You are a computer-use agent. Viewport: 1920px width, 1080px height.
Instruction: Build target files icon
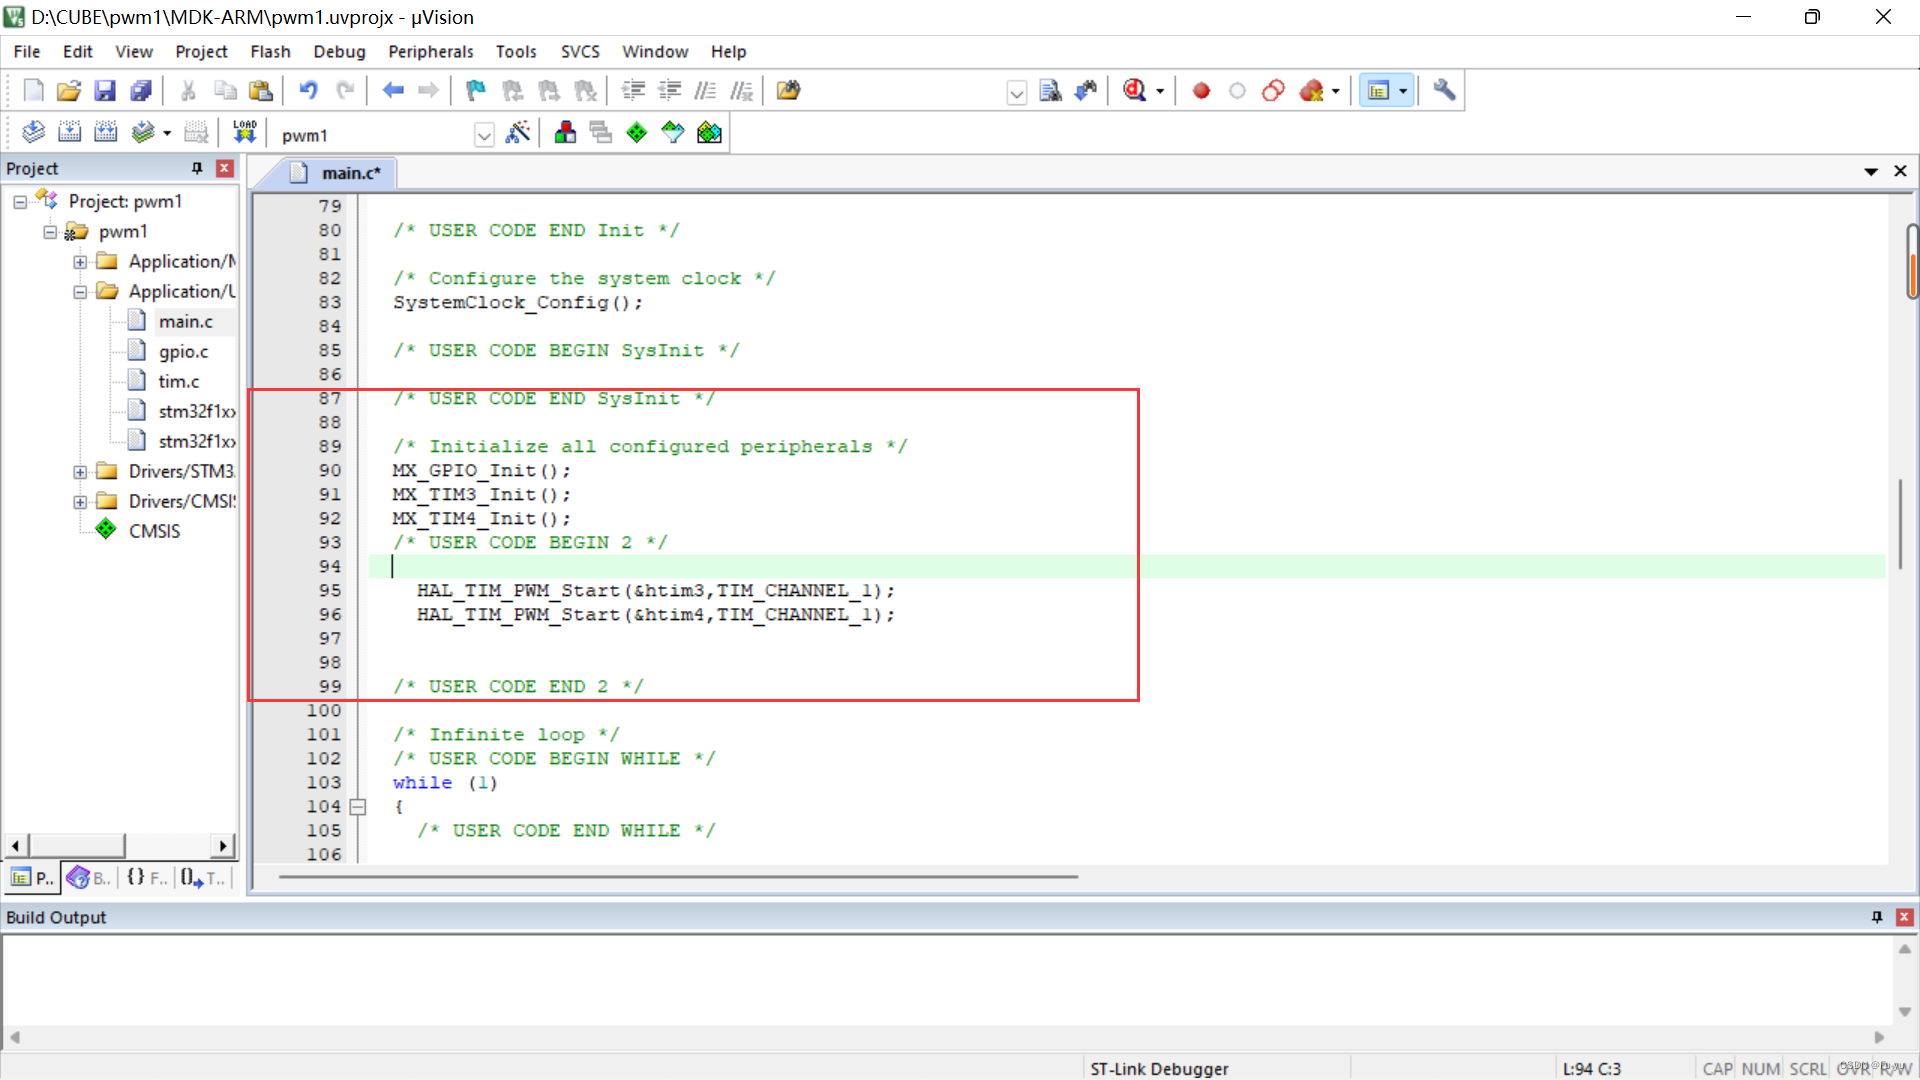tap(69, 133)
